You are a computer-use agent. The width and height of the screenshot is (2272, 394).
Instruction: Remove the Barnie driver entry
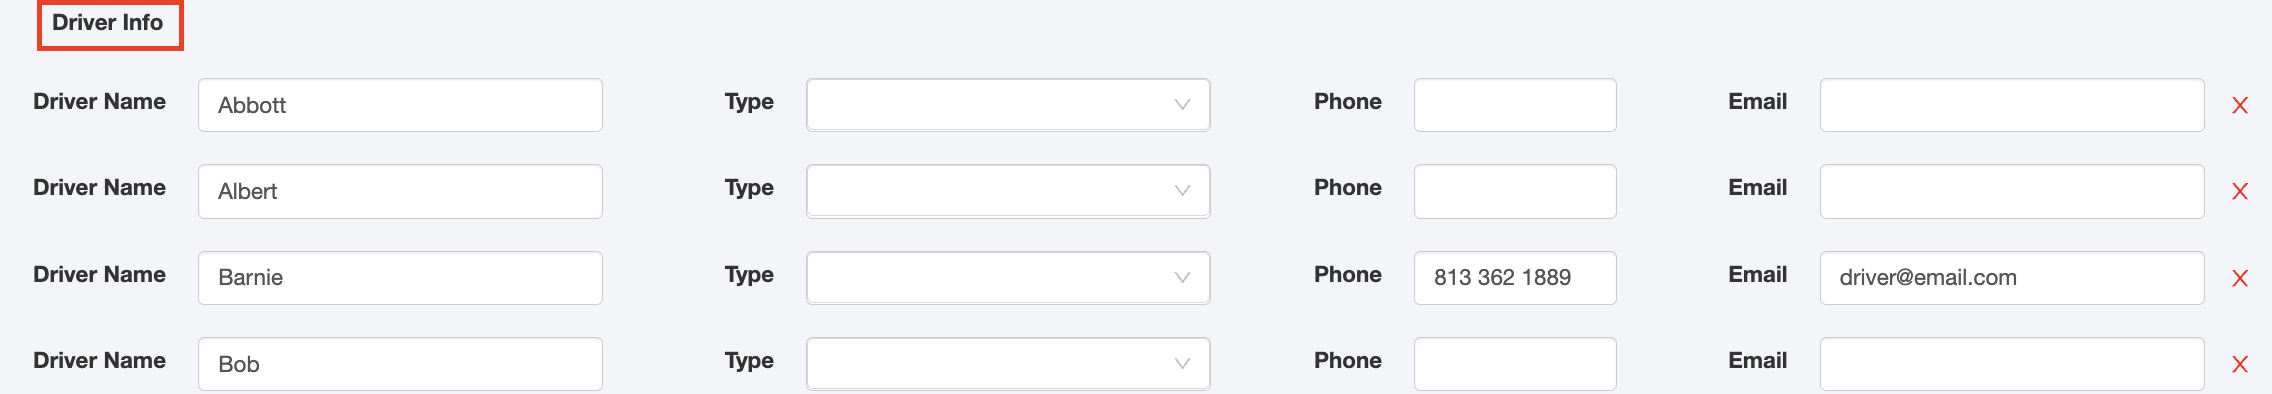pyautogui.click(x=2240, y=278)
